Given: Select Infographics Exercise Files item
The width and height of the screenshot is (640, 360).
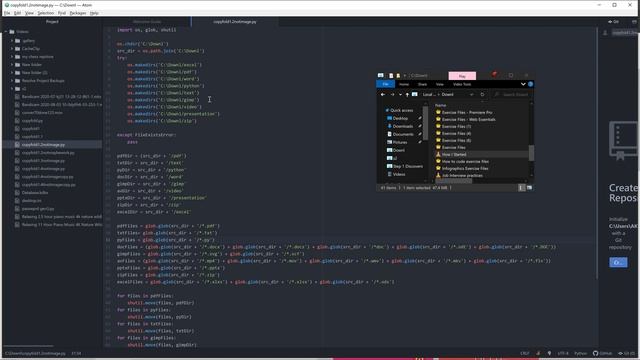Looking at the screenshot, I should pos(465,168).
